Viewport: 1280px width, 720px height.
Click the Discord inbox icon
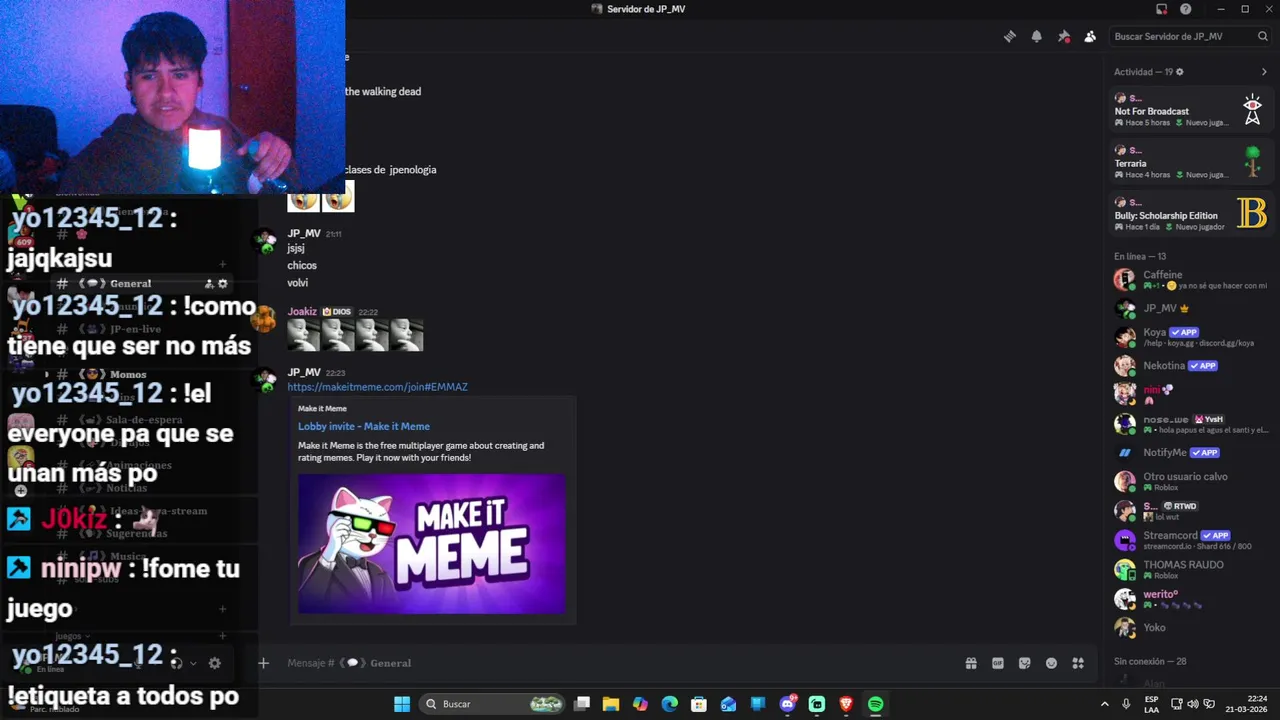pyautogui.click(x=1161, y=9)
